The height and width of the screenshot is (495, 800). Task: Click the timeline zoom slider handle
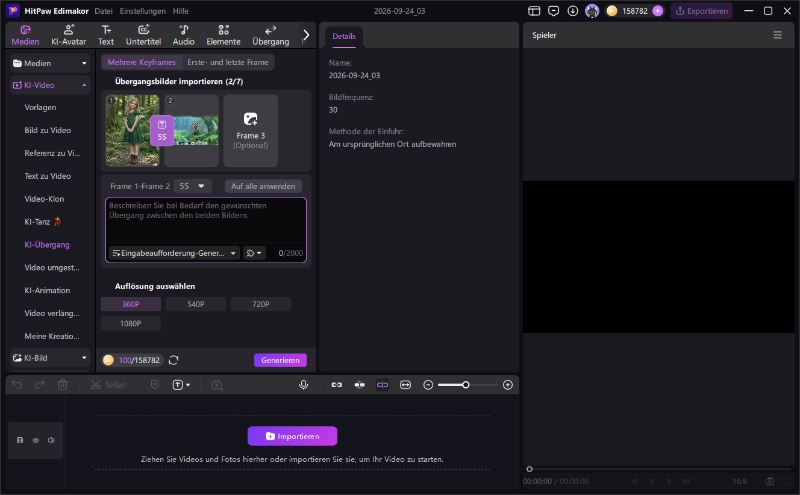(465, 385)
